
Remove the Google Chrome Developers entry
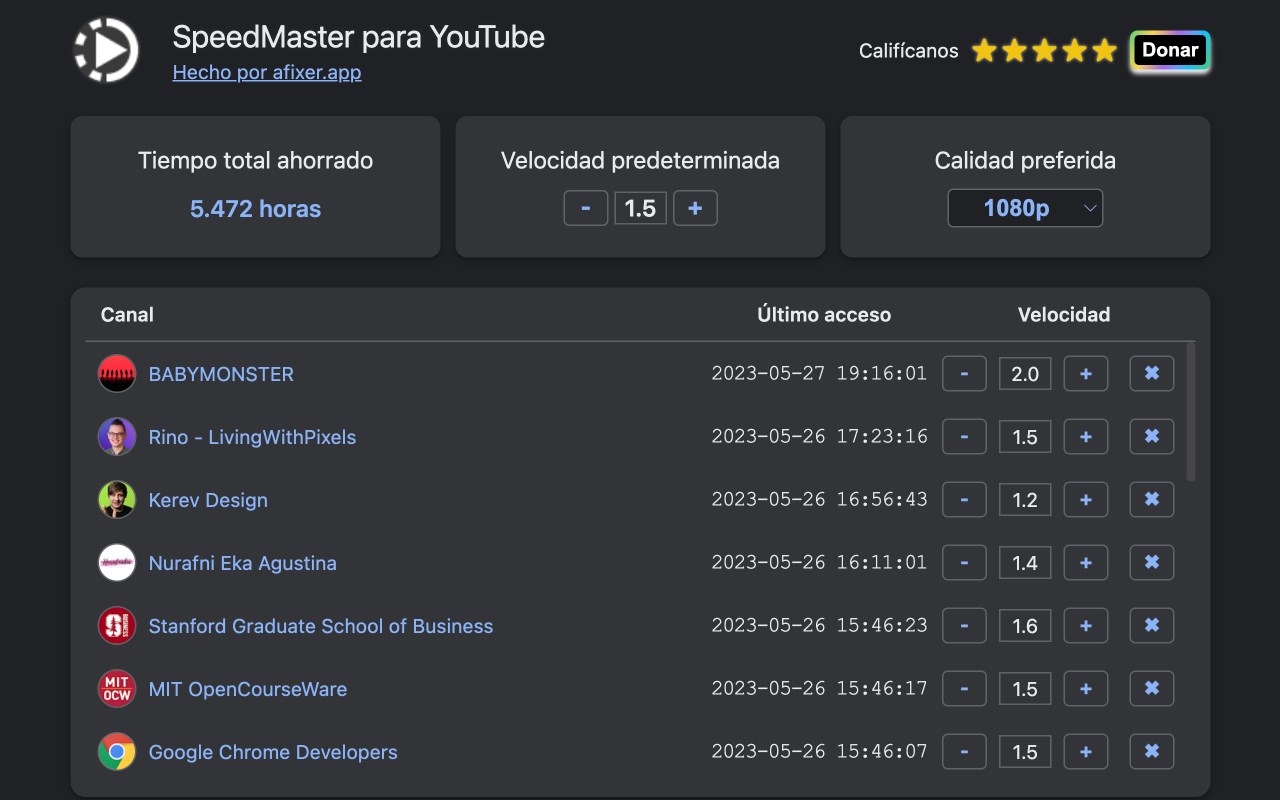pos(1152,752)
